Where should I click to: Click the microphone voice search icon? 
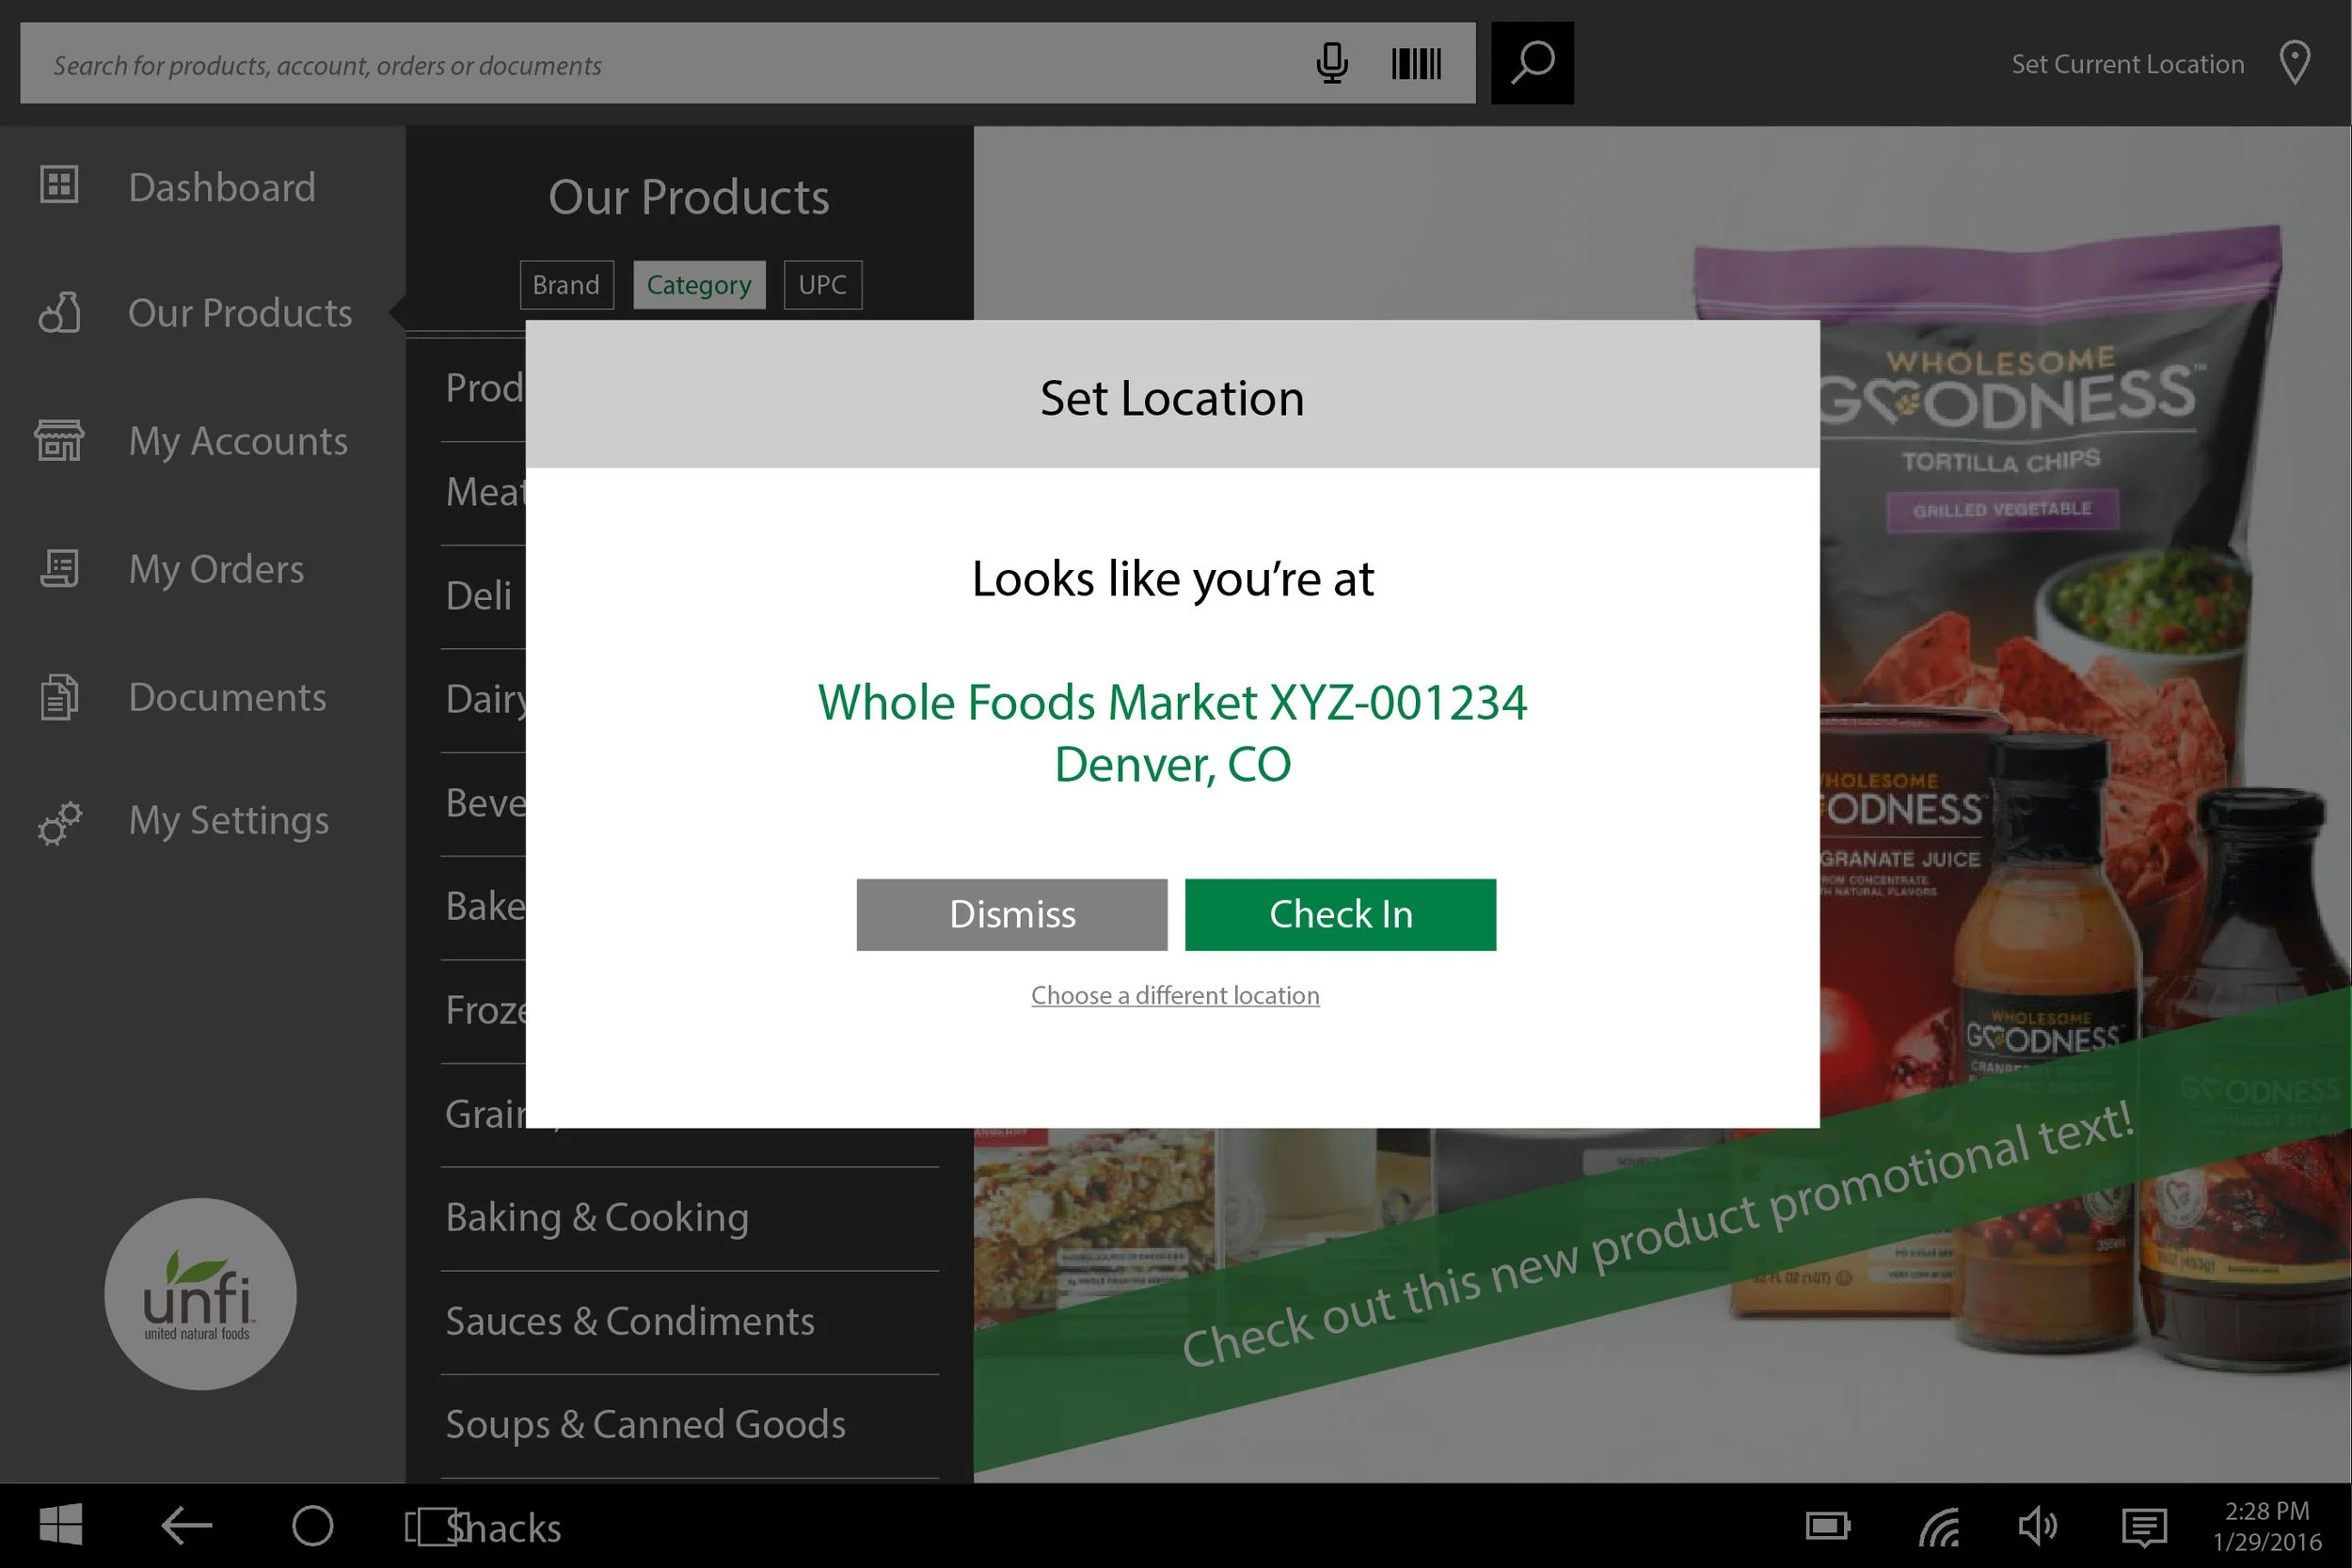click(1333, 63)
